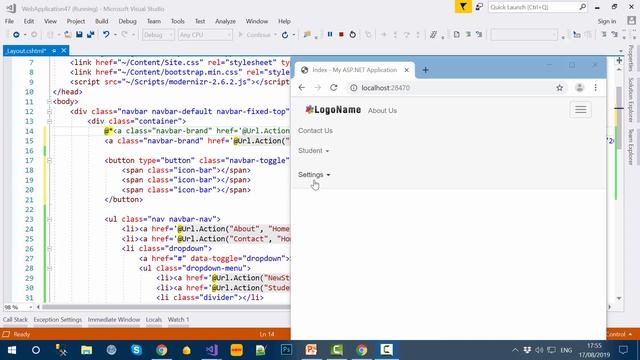Stop debugging with red square icon
Image resolution: width=640 pixels, height=360 pixels.
341,35
